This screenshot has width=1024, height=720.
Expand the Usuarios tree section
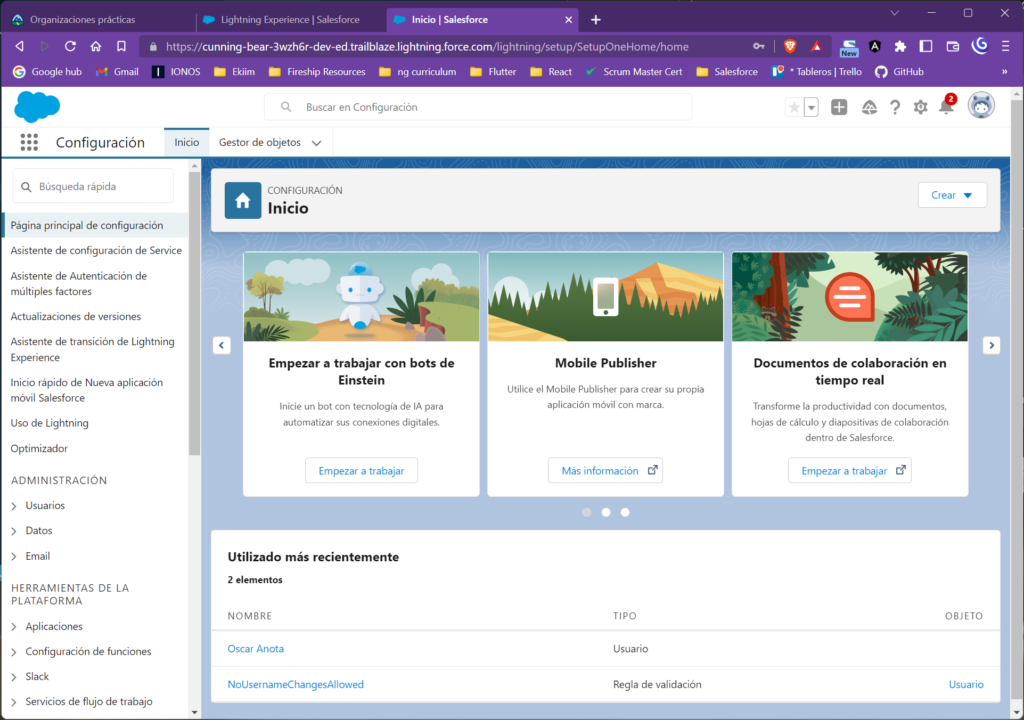point(14,506)
